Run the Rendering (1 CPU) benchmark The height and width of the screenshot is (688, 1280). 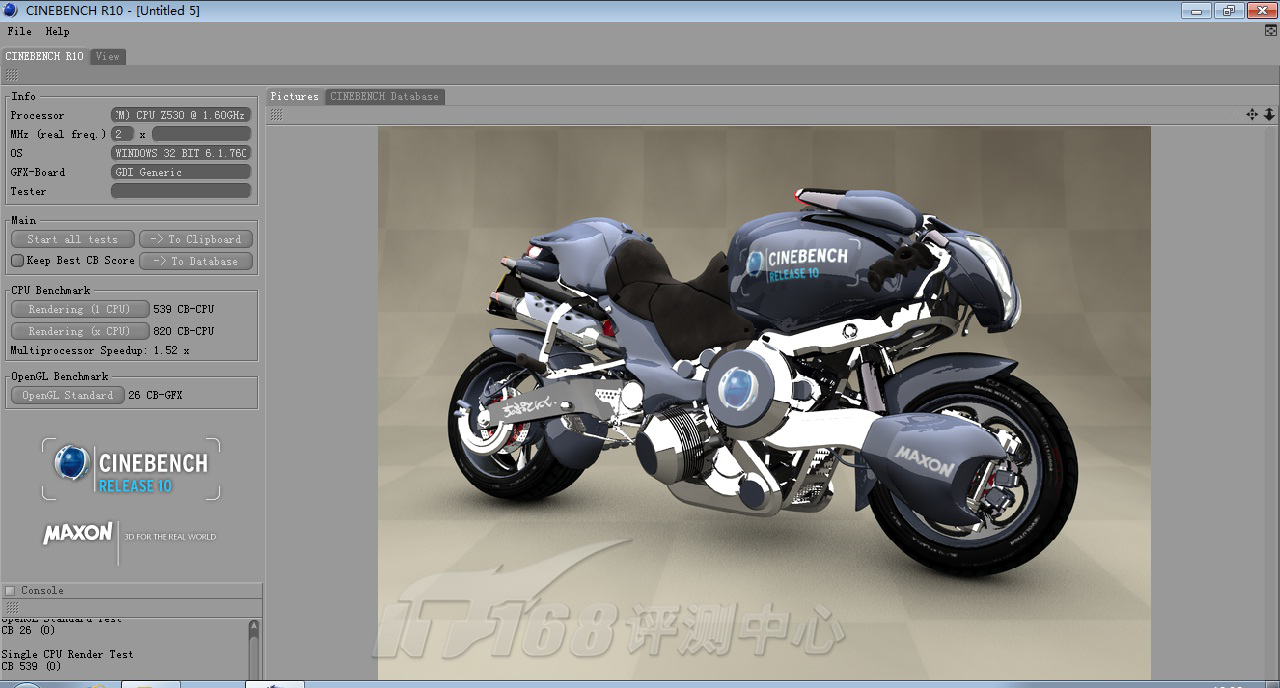tap(80, 309)
